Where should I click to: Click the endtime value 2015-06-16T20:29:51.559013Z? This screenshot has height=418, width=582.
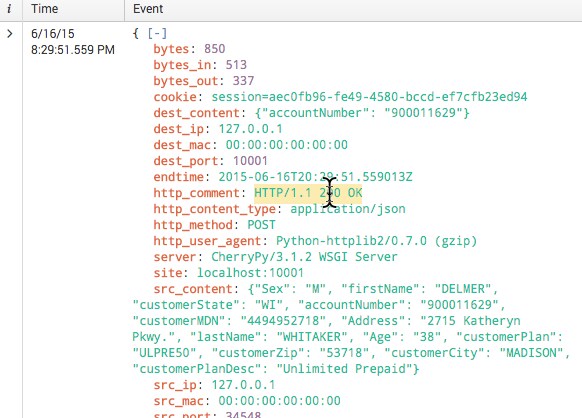[315, 177]
